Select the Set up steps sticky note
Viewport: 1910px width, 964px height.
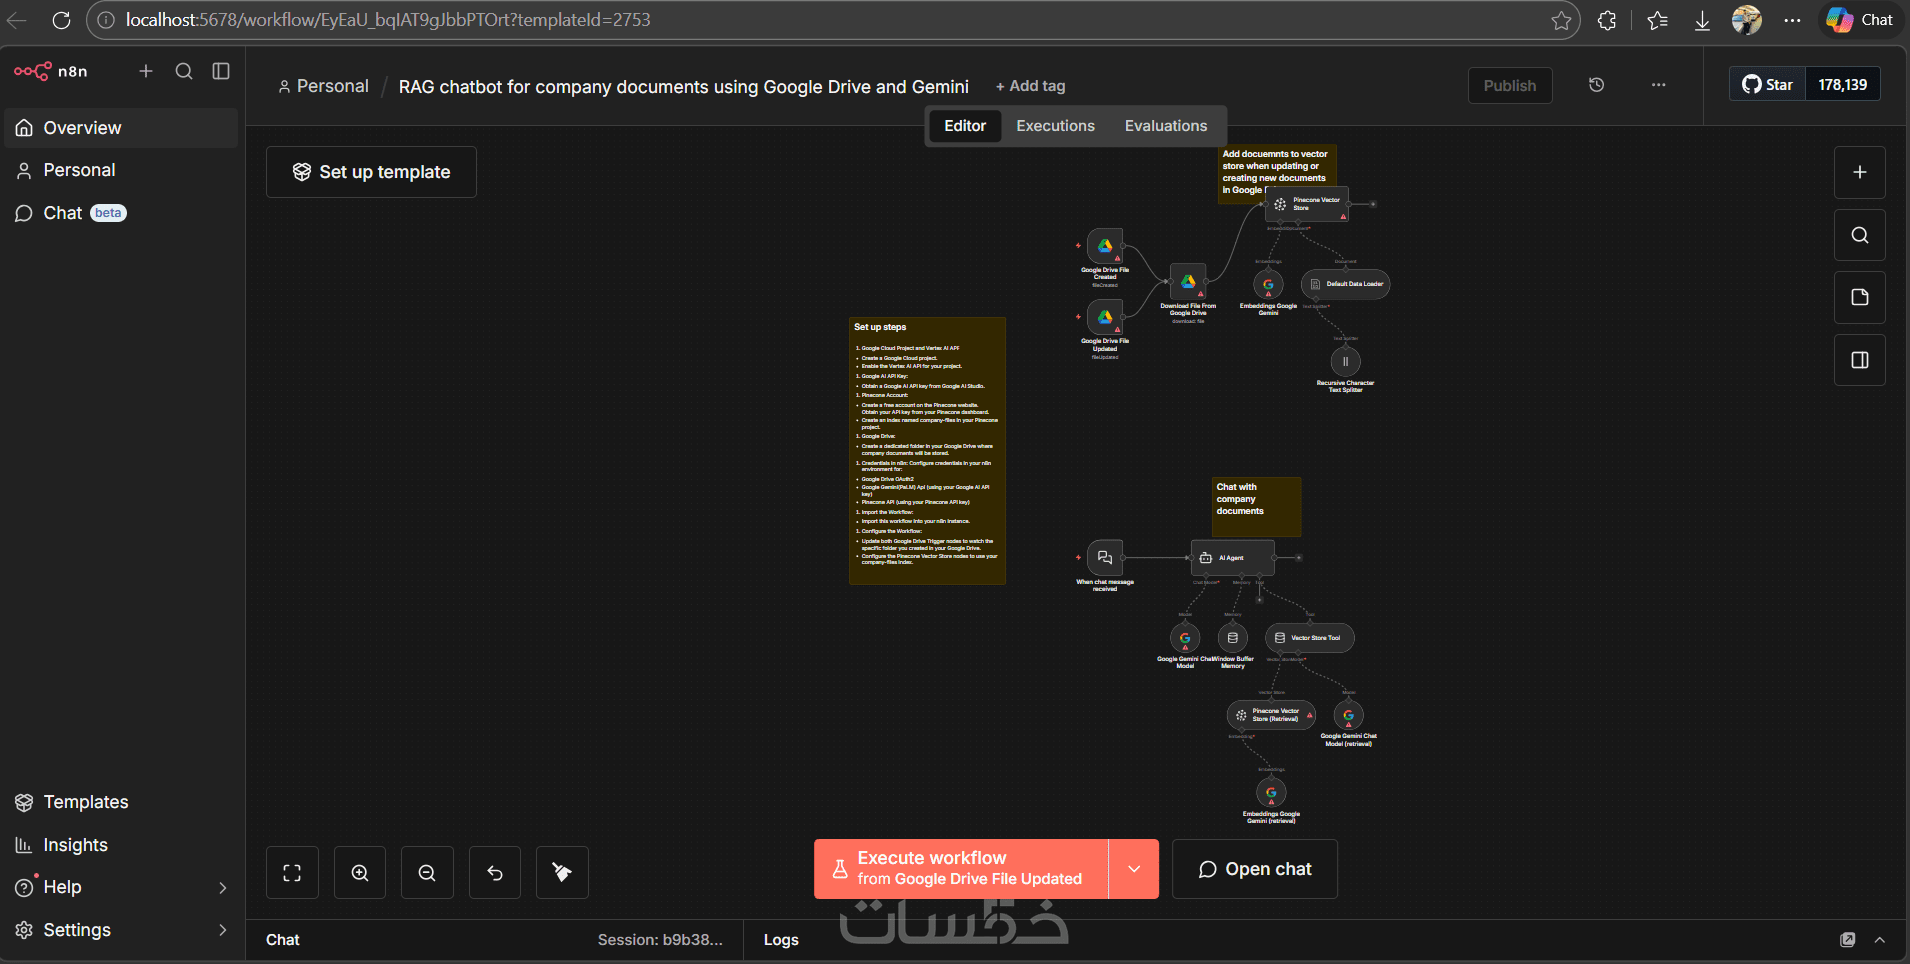[927, 451]
